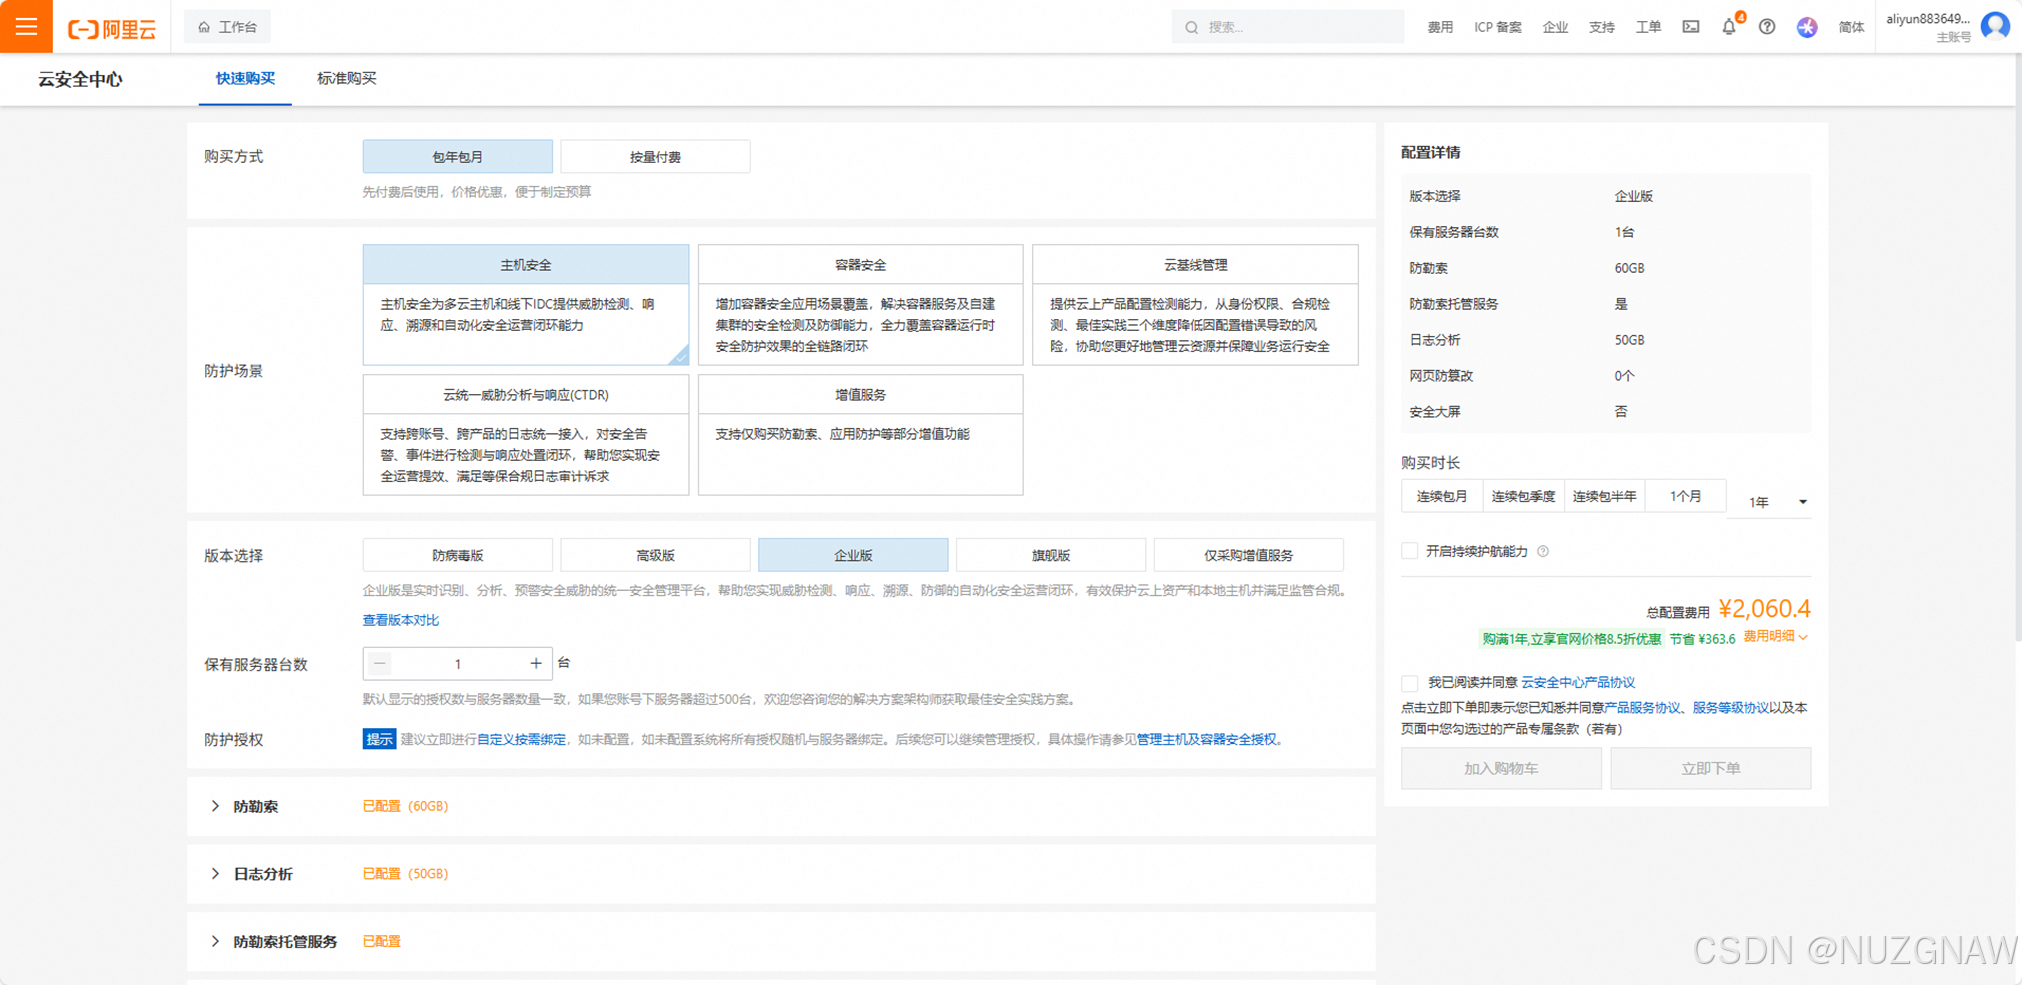Expand the 防勒索 section

(215, 806)
